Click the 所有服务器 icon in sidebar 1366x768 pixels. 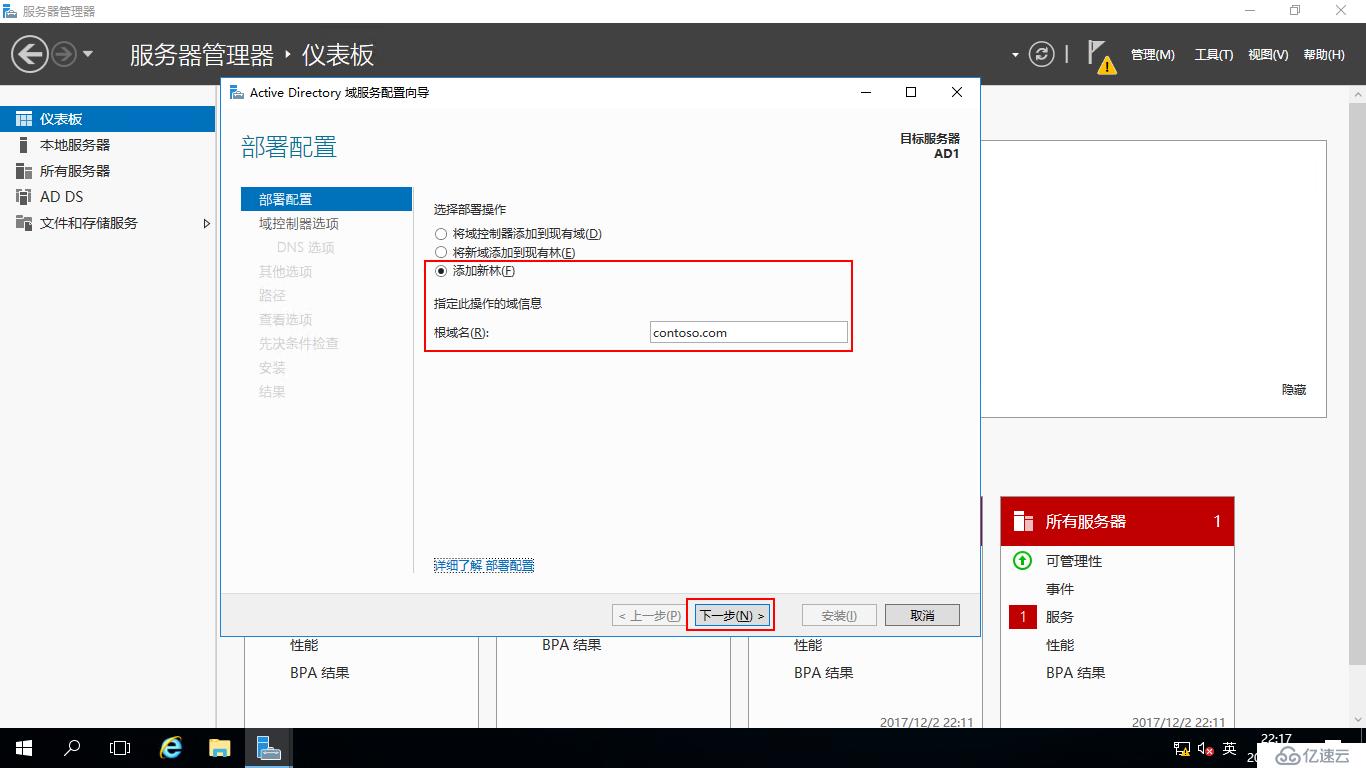(24, 171)
